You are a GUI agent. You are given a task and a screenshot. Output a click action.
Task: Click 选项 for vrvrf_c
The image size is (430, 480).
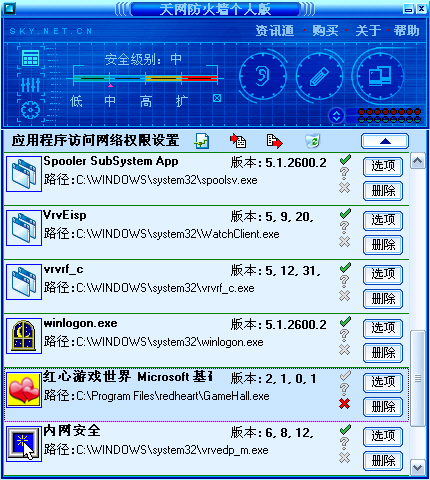(383, 274)
